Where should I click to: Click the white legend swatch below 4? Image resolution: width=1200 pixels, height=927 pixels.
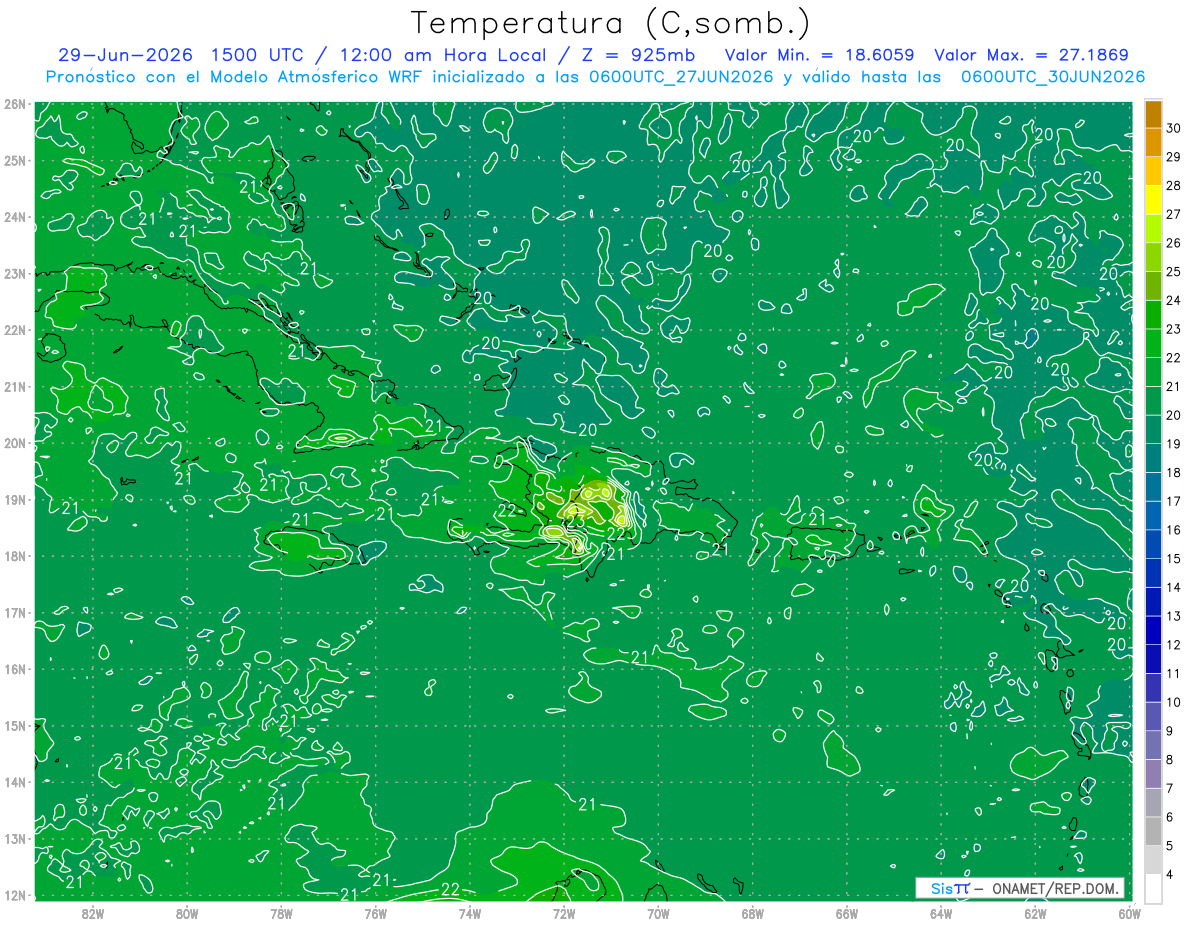point(1153,888)
